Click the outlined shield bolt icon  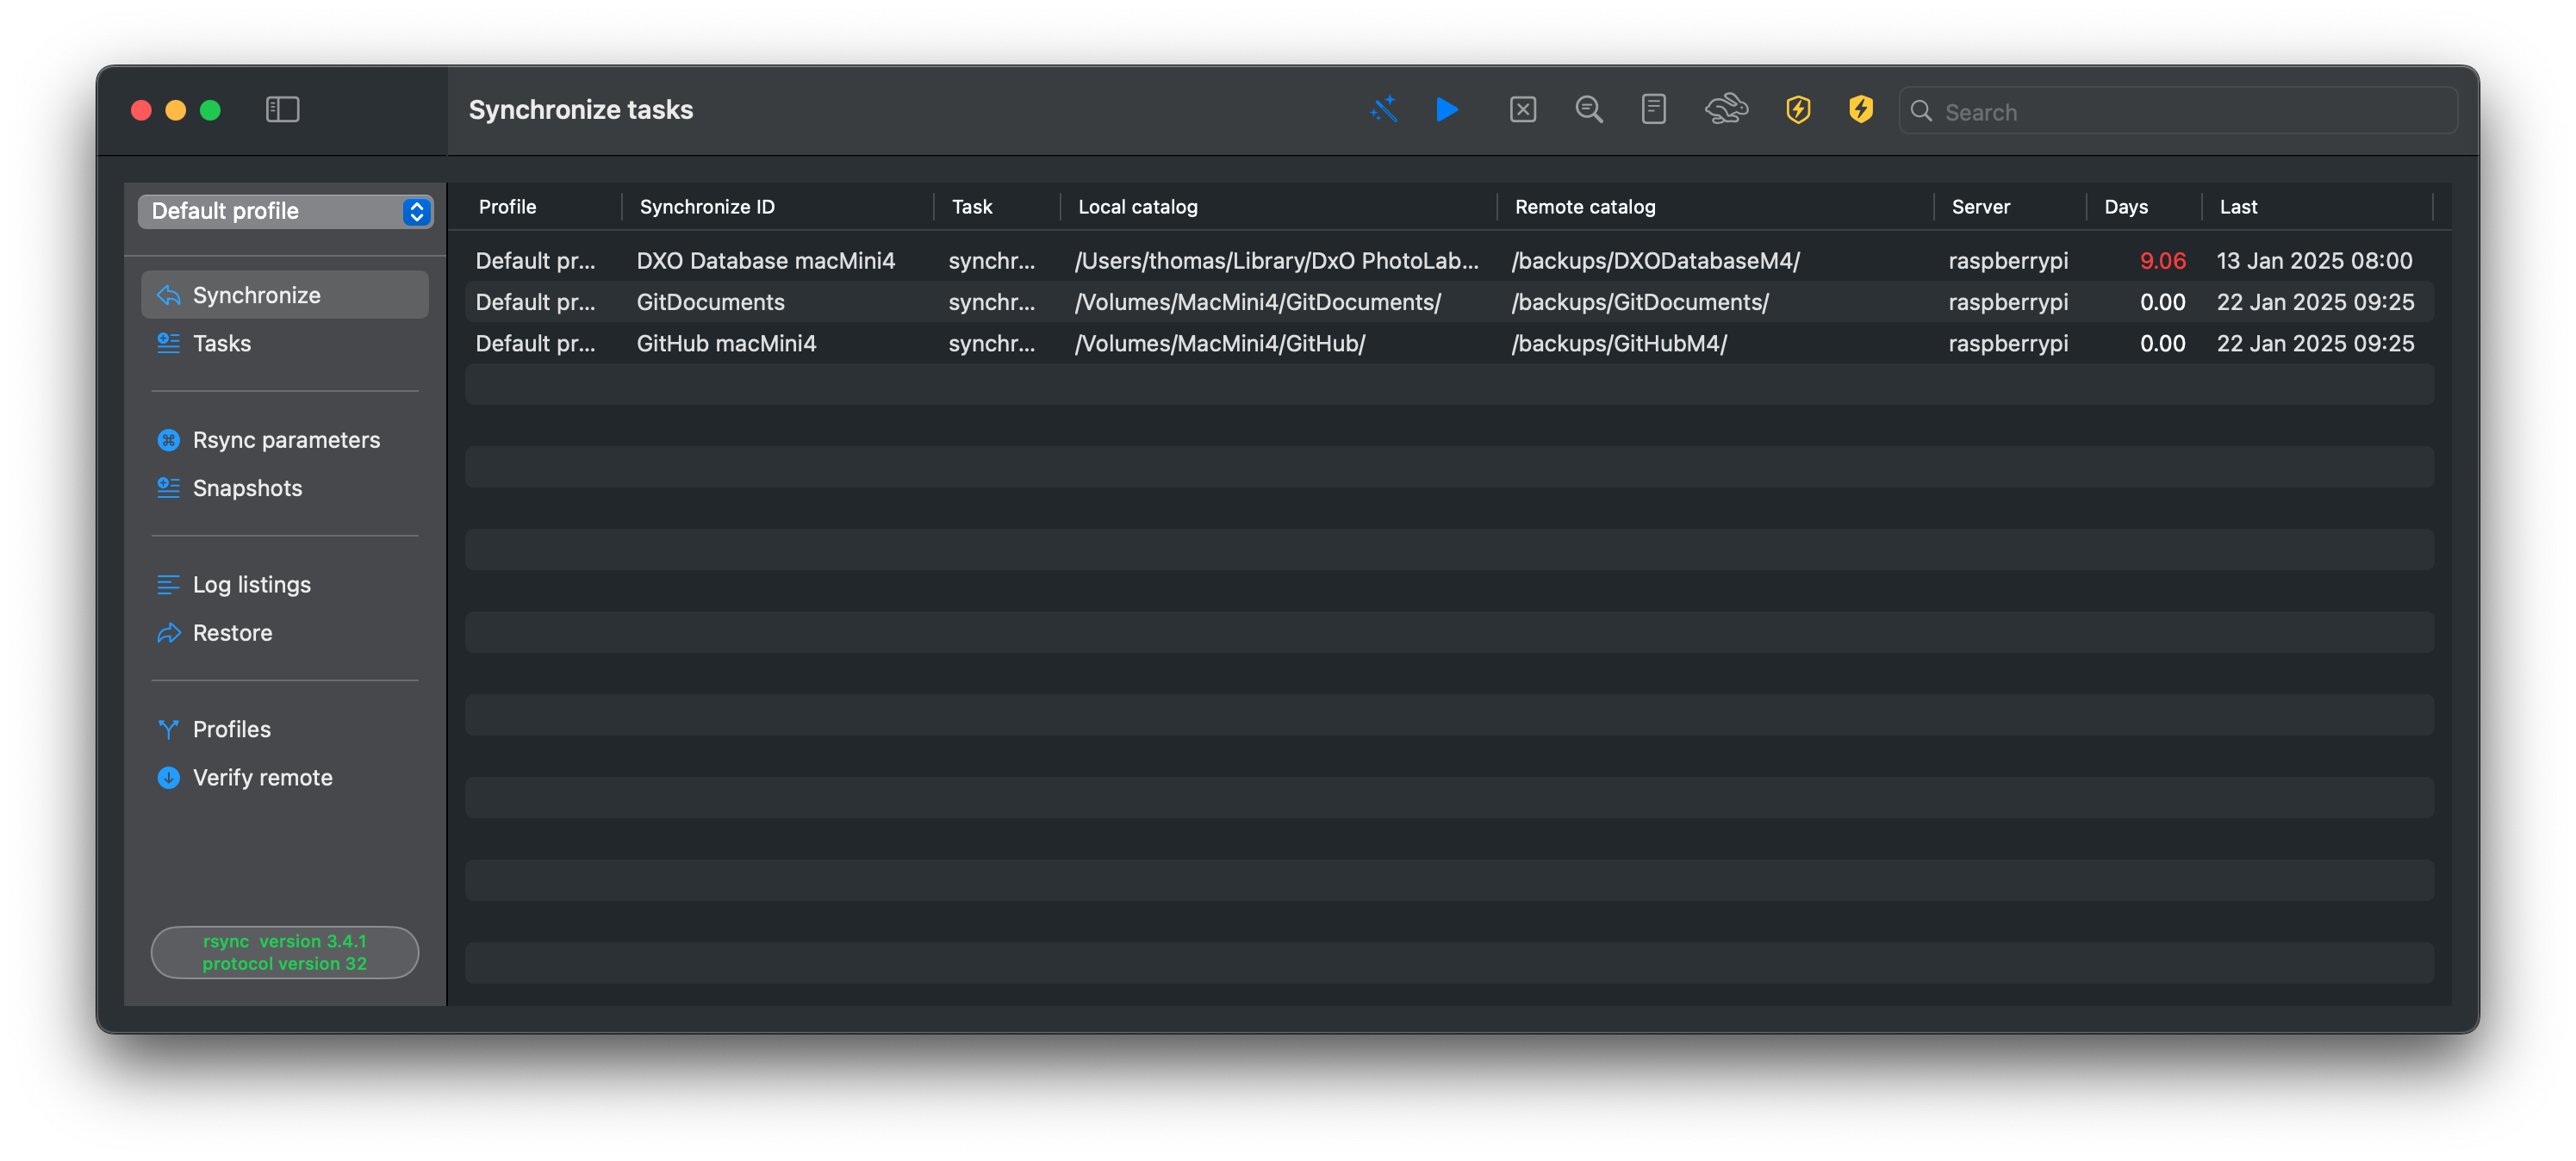[x=1798, y=110]
